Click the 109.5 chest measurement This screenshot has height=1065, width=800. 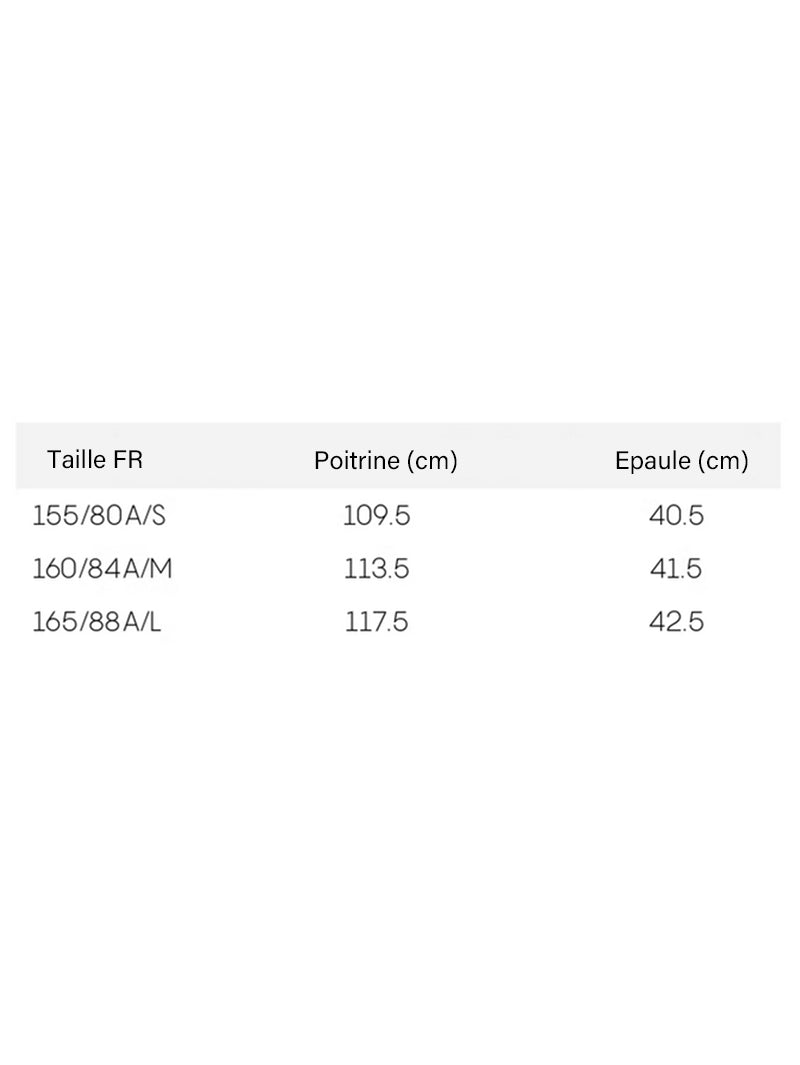point(377,516)
